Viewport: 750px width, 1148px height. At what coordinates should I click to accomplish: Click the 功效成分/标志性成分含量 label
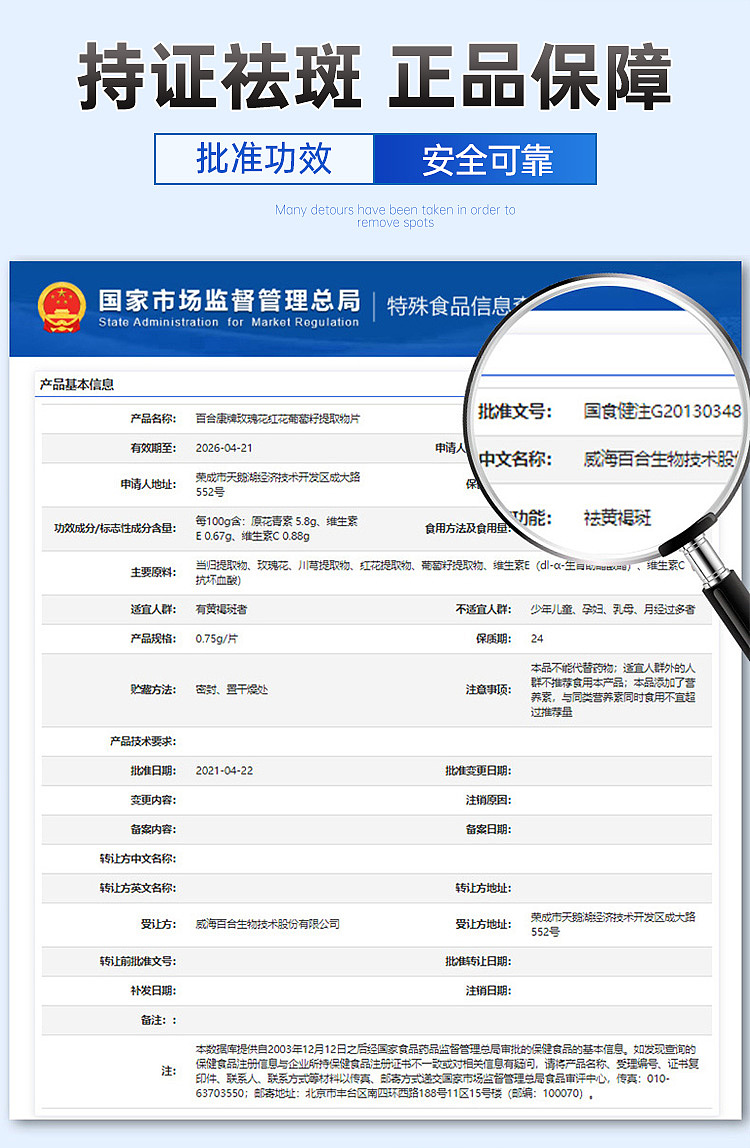(115, 529)
